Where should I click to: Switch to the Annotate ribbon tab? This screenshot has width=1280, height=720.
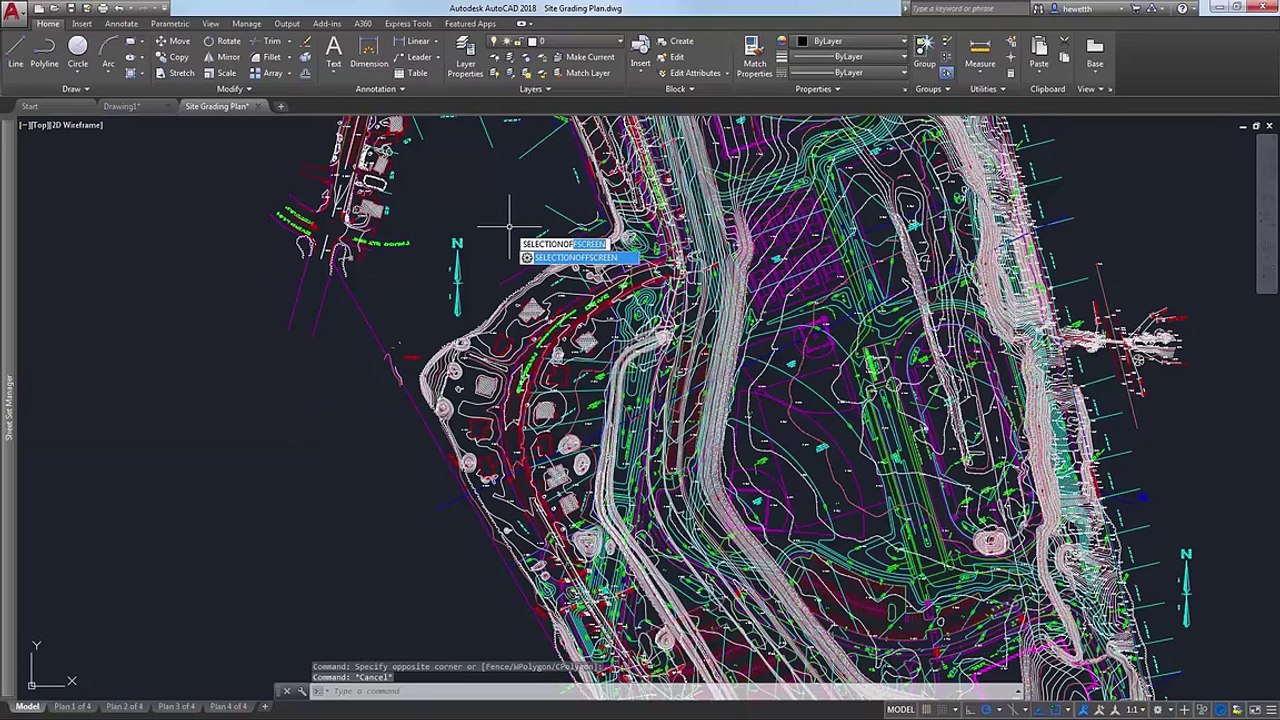[121, 24]
